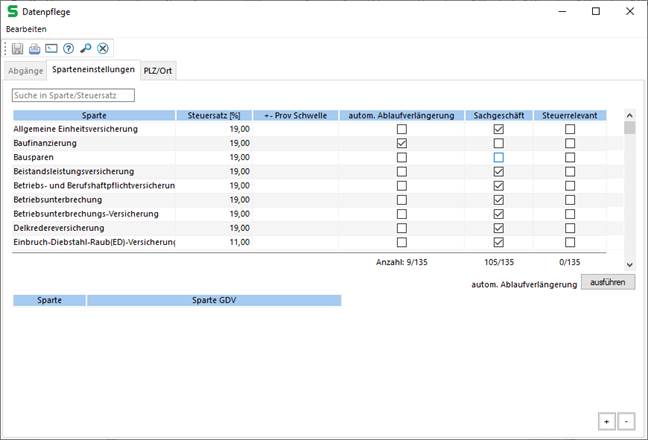This screenshot has height=440, width=648.
Task: Click the circled X close icon in toolbar
Action: point(103,48)
